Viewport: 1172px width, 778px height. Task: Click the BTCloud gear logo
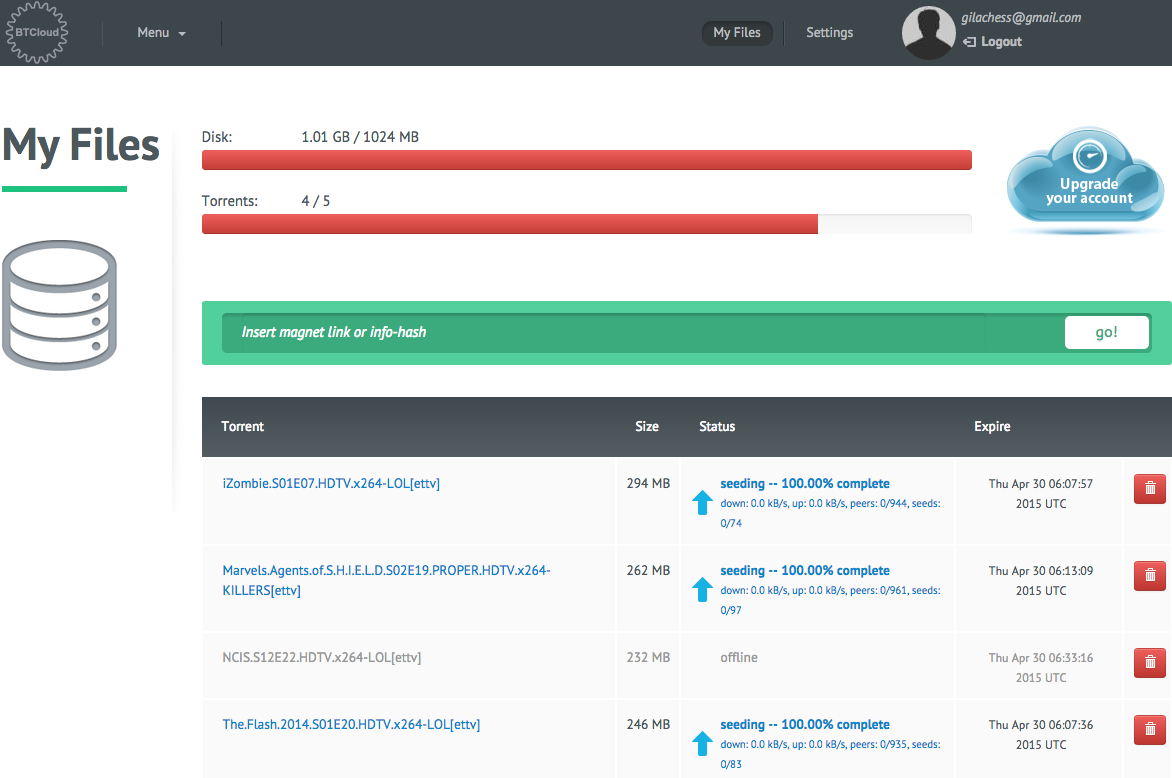pos(37,32)
